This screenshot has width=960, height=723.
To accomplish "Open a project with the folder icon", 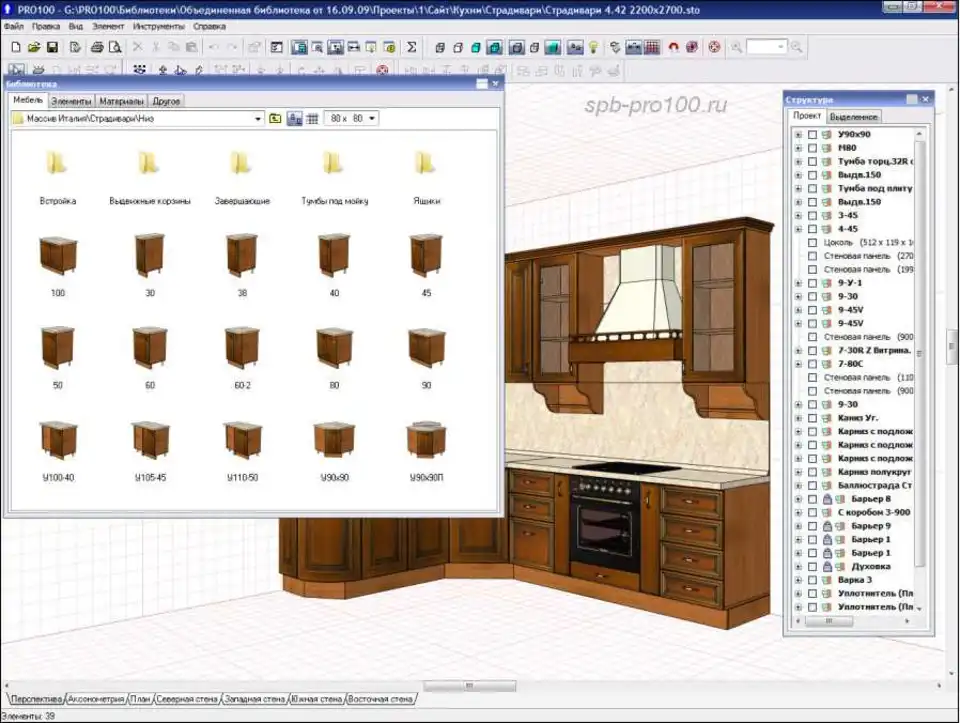I will tap(34, 47).
